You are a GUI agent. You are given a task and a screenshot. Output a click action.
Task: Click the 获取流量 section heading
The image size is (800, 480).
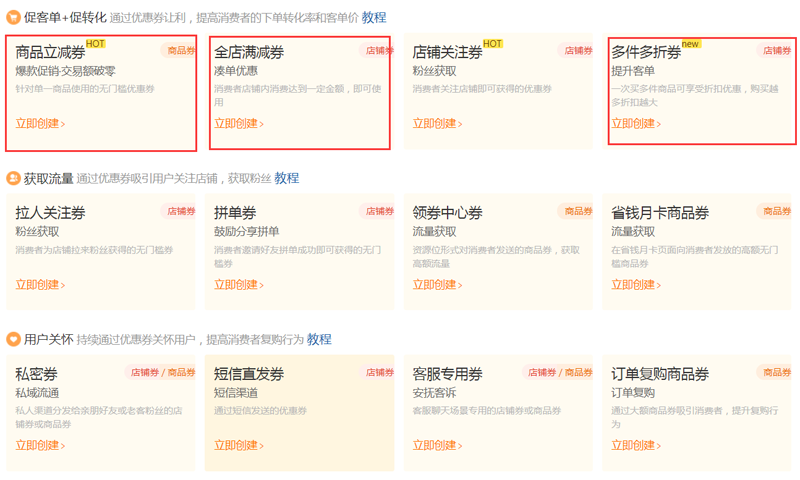(48, 179)
